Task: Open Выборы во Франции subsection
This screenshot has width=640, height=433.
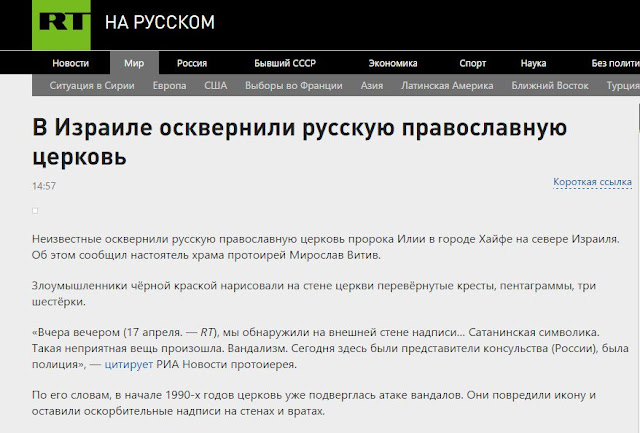Action: click(x=293, y=86)
